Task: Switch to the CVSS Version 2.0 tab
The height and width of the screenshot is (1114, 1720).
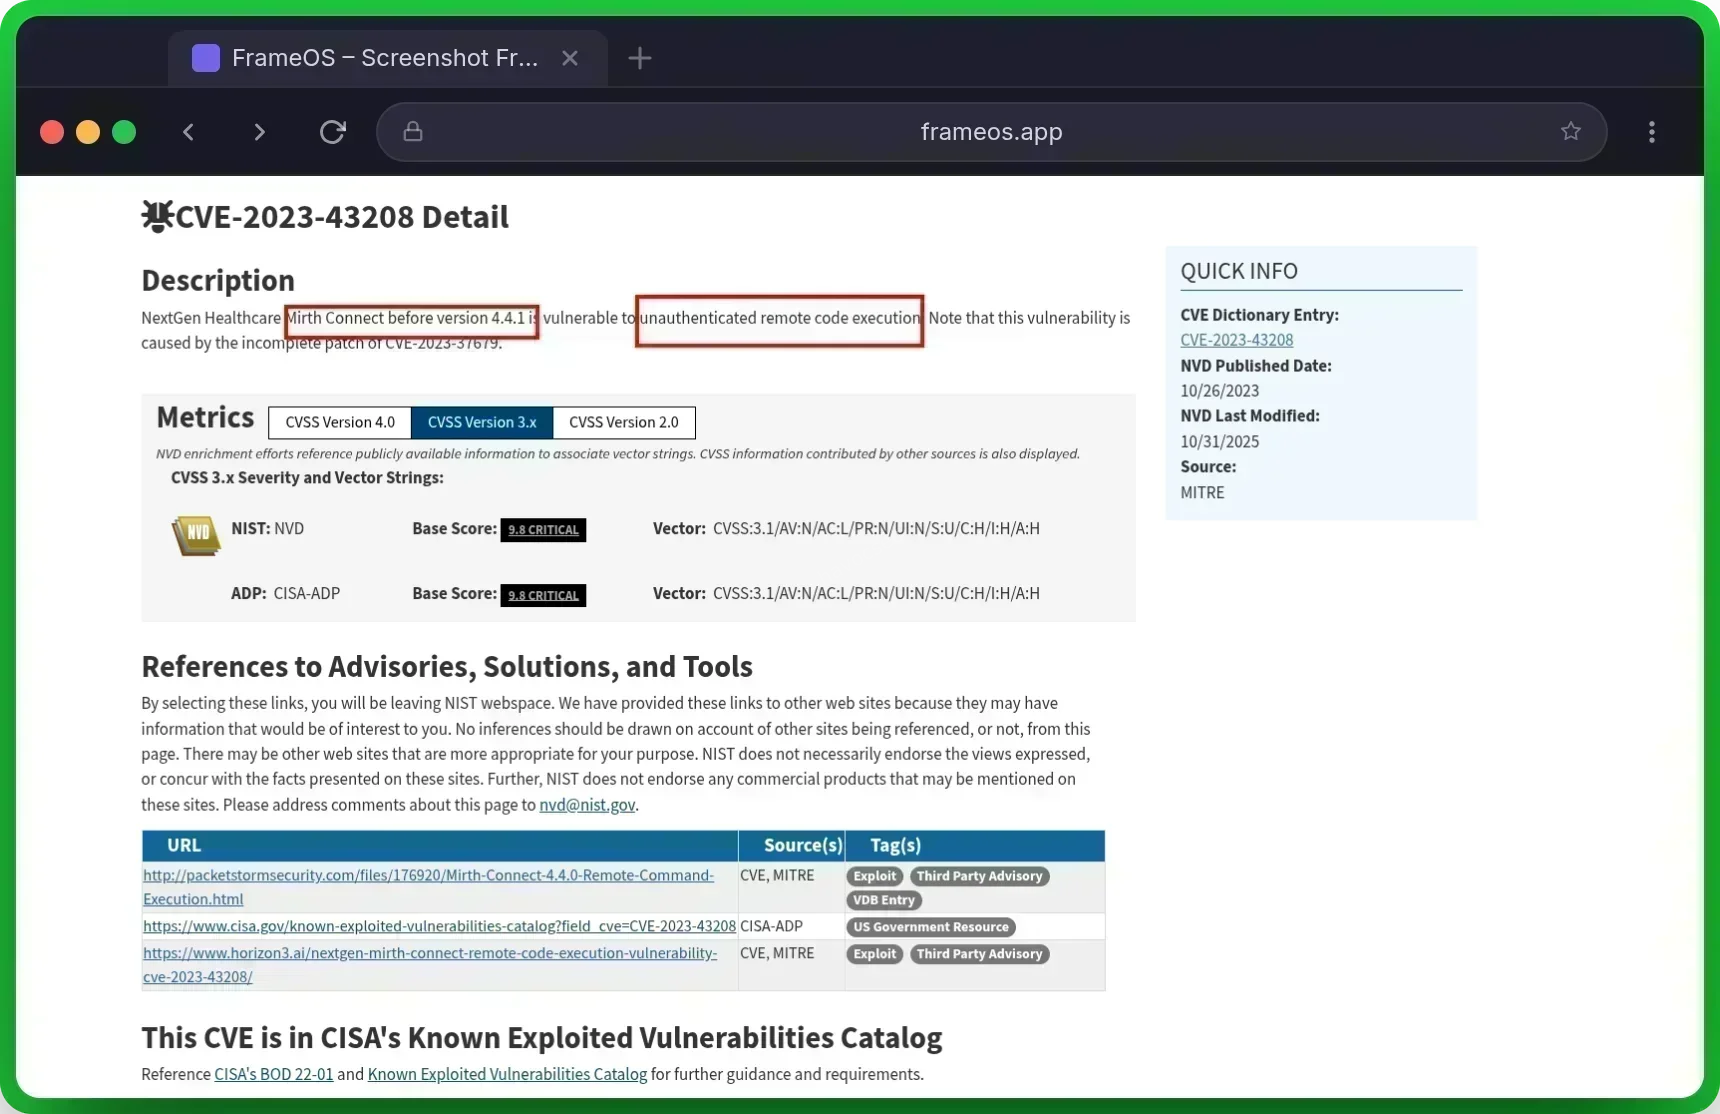Action: (624, 422)
